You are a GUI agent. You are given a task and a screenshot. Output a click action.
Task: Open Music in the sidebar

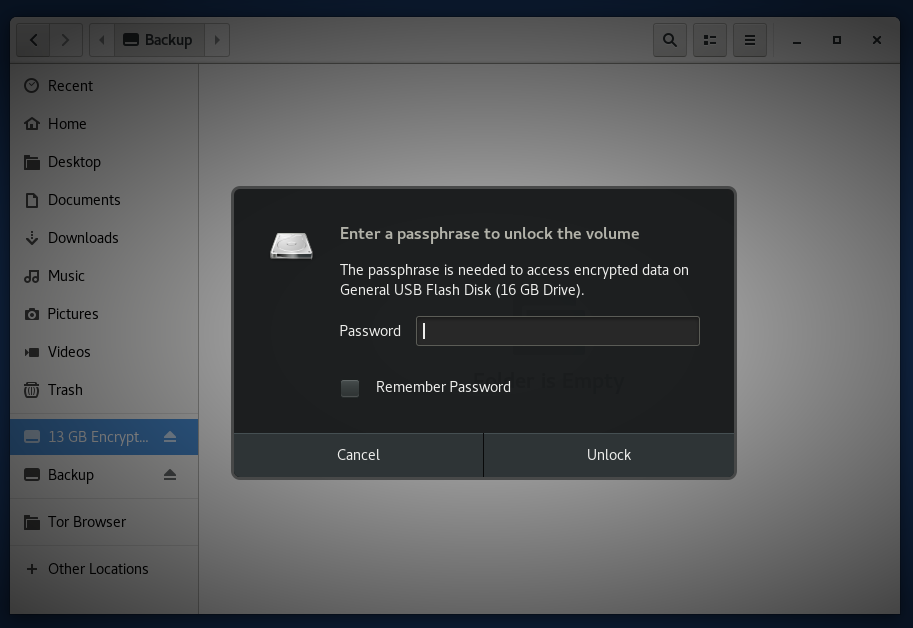click(104, 276)
